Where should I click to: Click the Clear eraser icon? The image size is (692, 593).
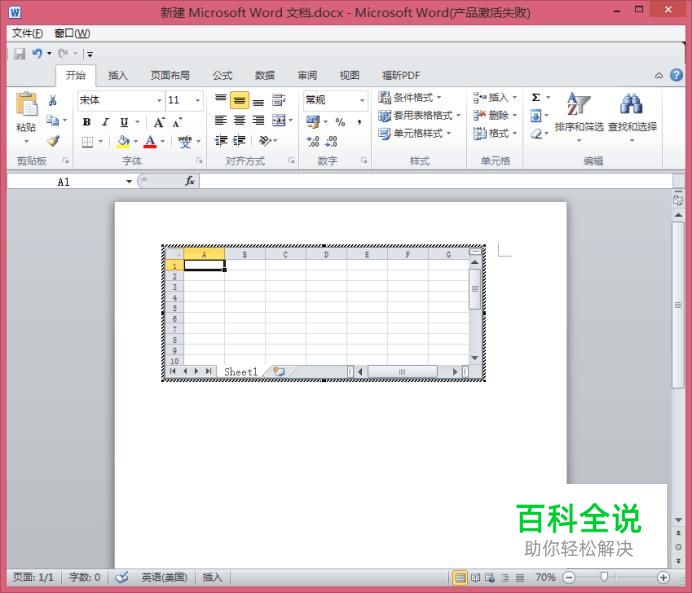(x=536, y=134)
